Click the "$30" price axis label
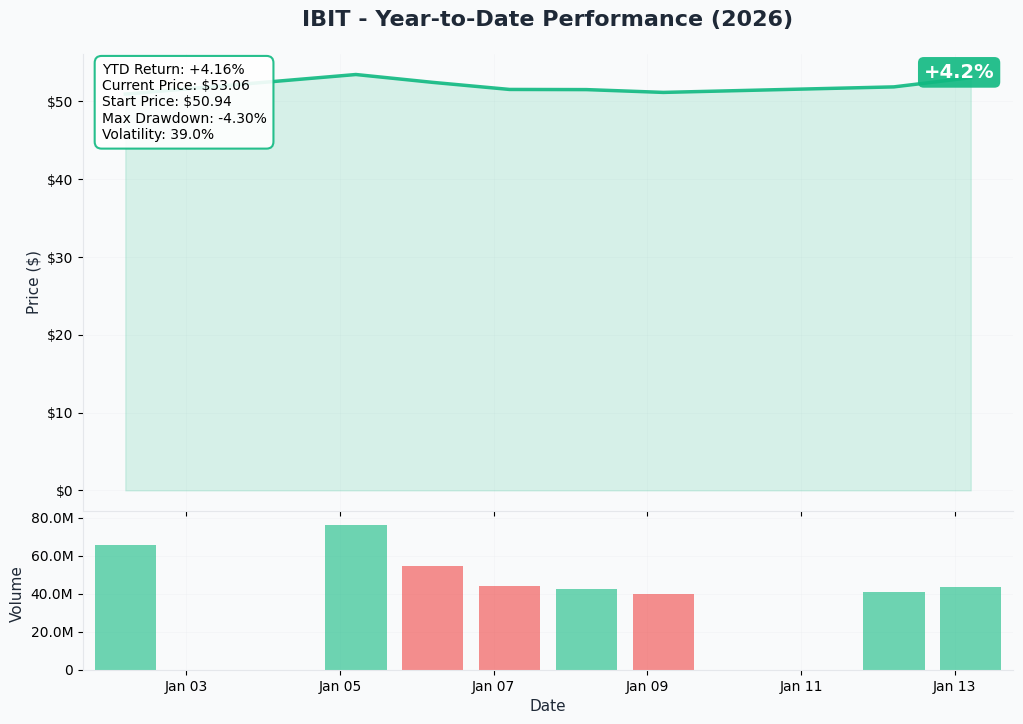The width and height of the screenshot is (1023, 724). [x=60, y=258]
